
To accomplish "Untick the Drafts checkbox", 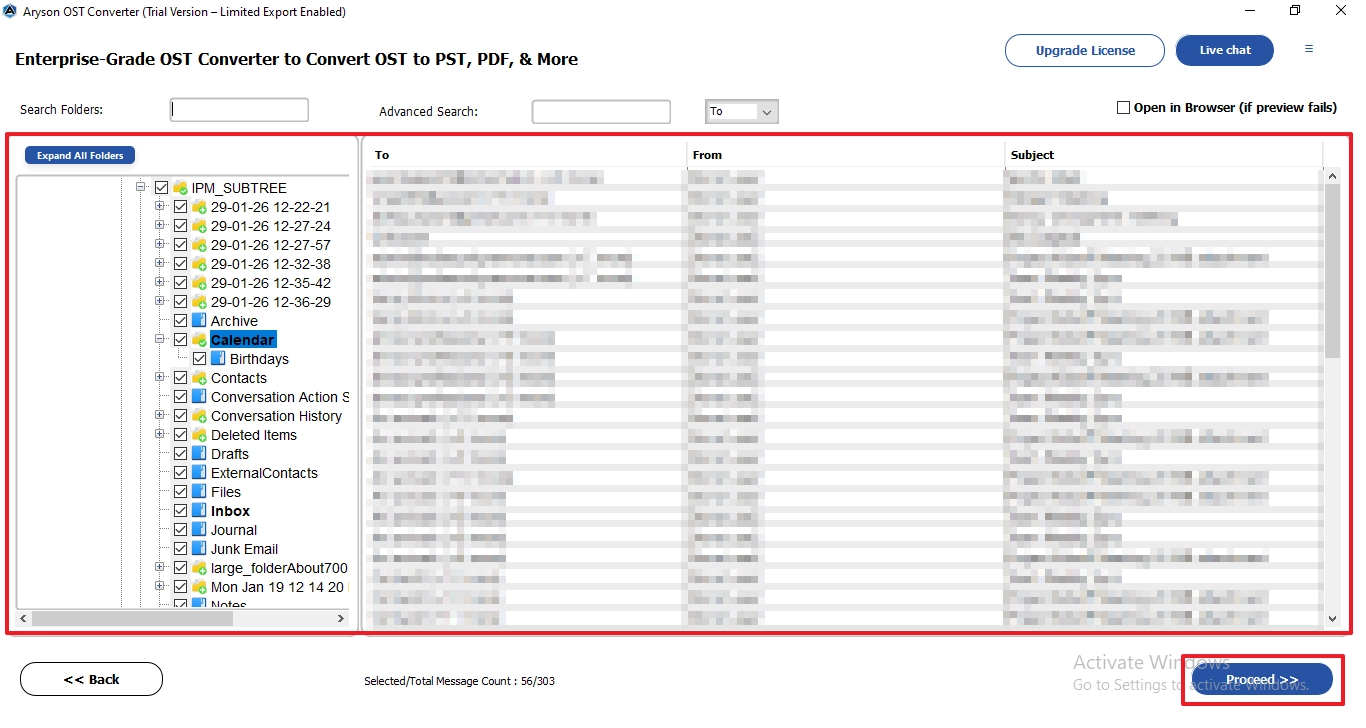I will (x=180, y=454).
